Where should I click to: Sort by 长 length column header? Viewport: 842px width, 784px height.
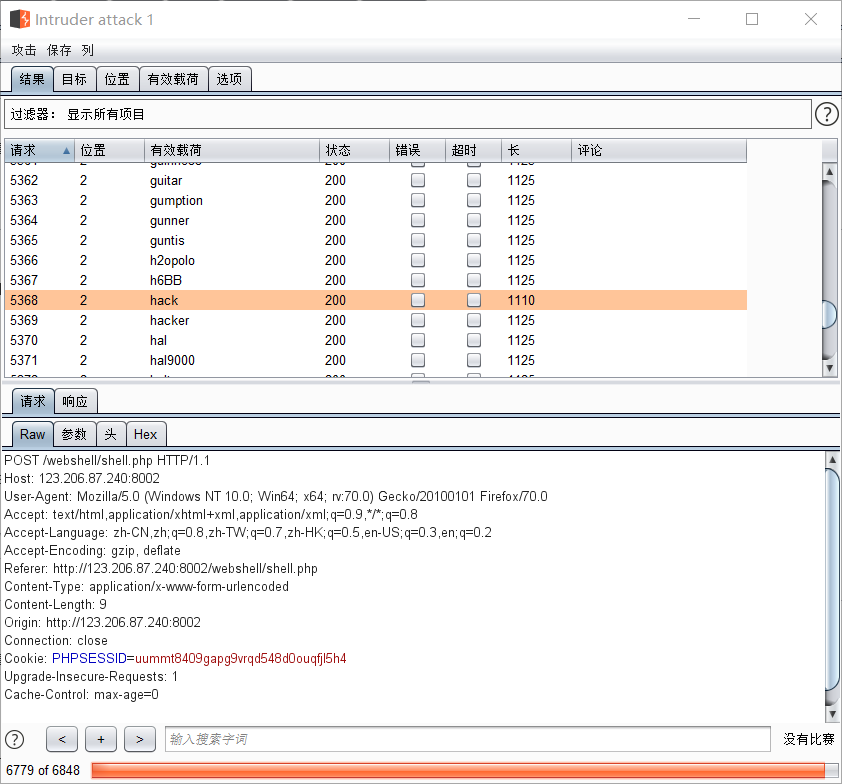click(536, 150)
